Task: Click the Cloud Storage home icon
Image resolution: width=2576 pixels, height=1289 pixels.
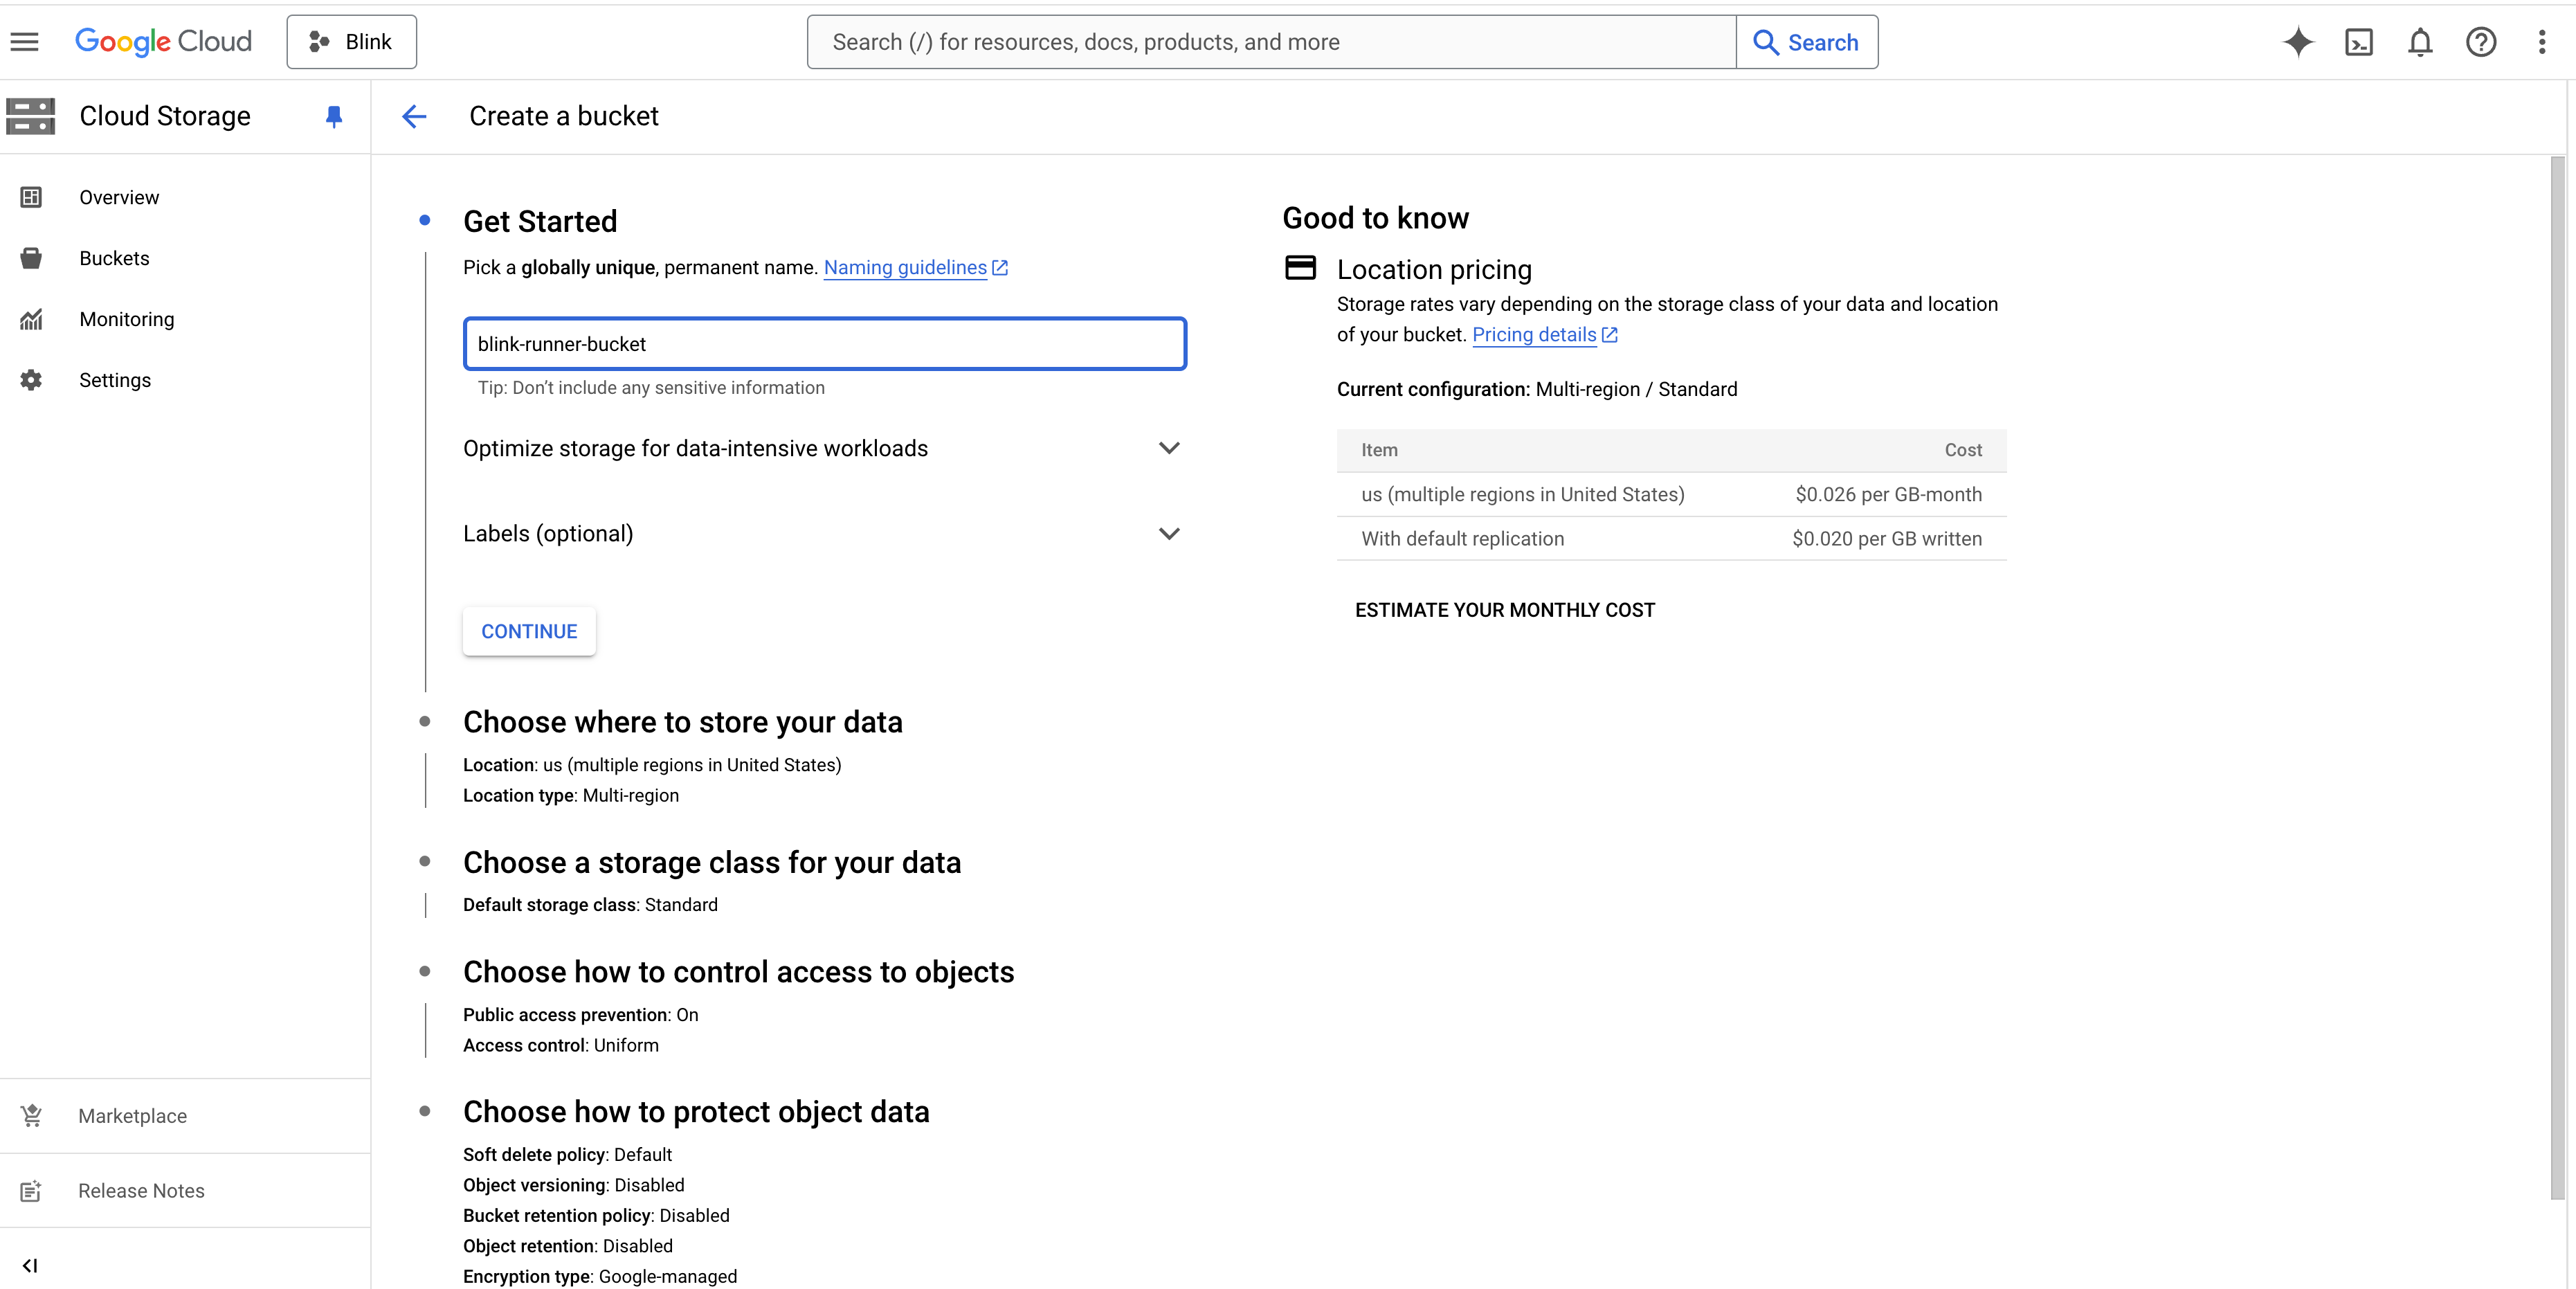Action: pyautogui.click(x=31, y=115)
